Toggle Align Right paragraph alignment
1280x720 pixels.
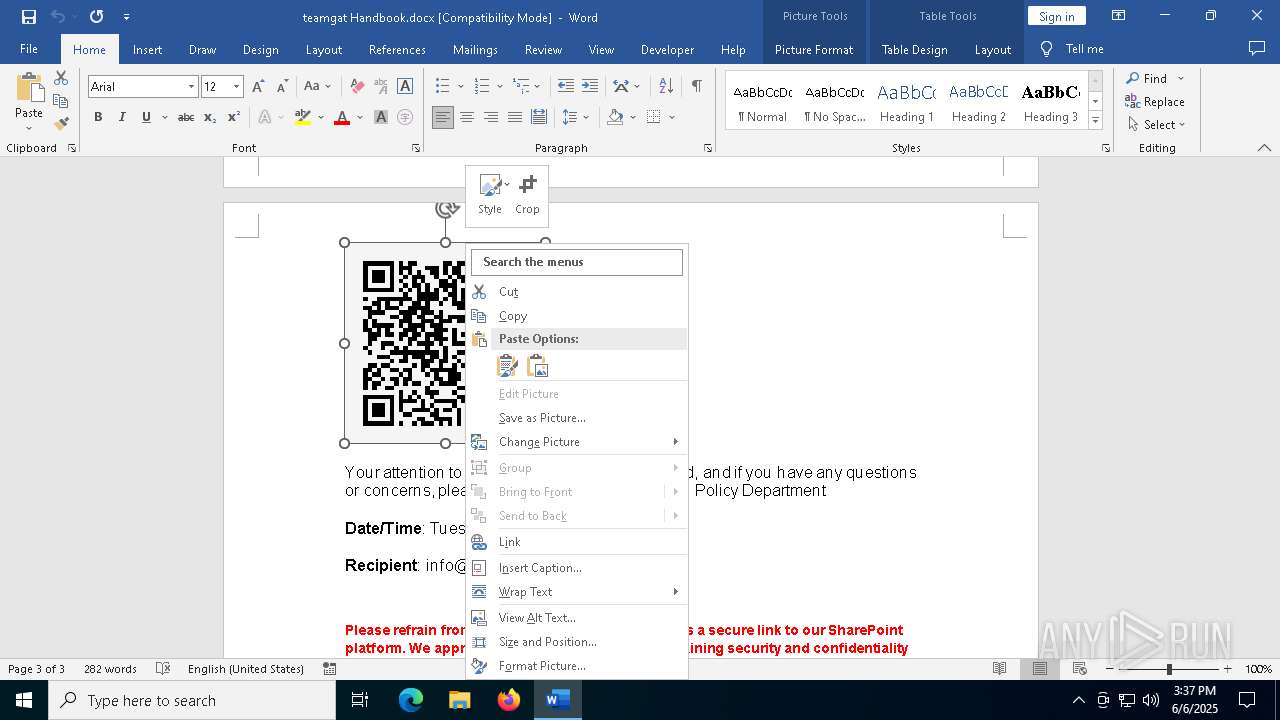[491, 117]
